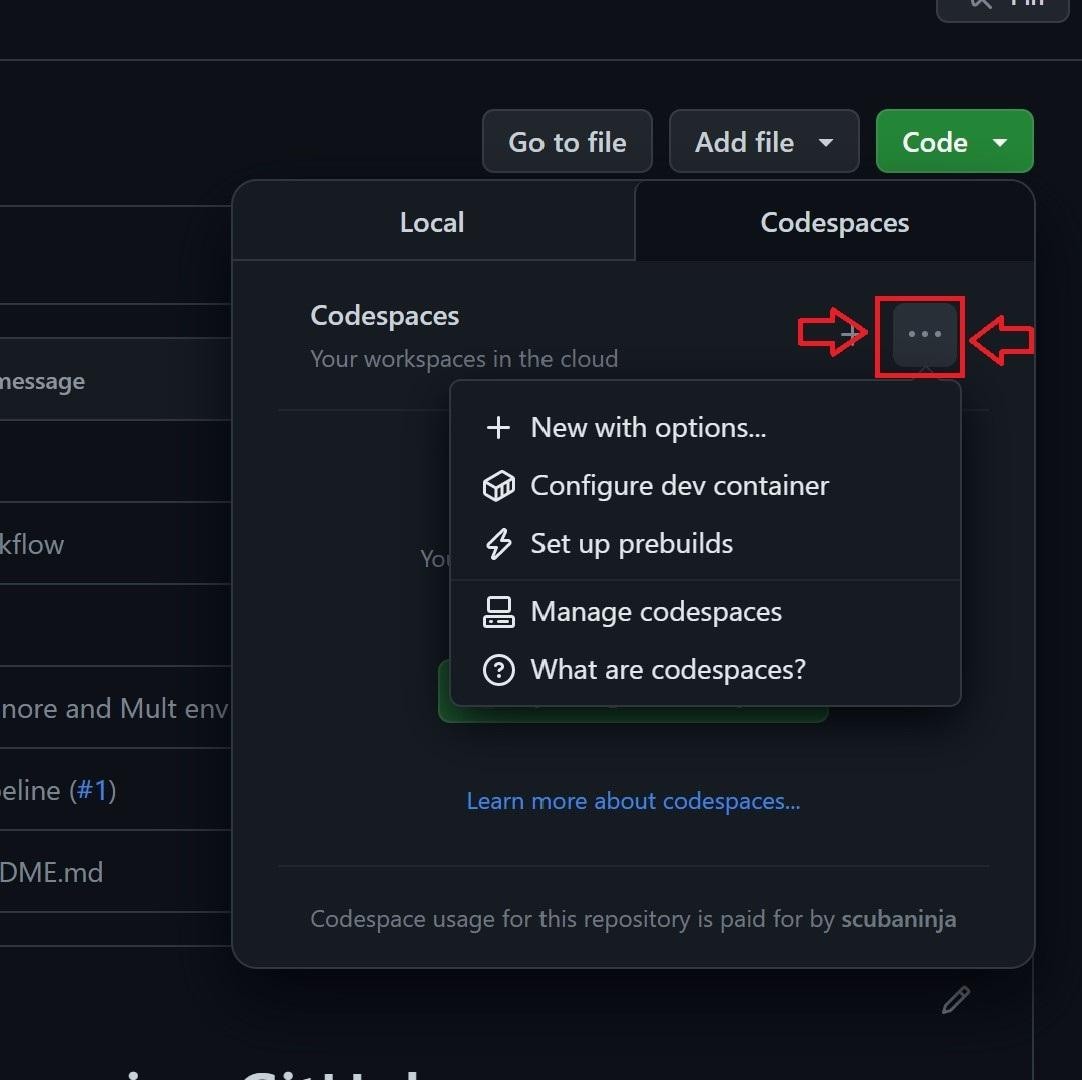
Task: Switch to the Local tab
Action: [432, 222]
